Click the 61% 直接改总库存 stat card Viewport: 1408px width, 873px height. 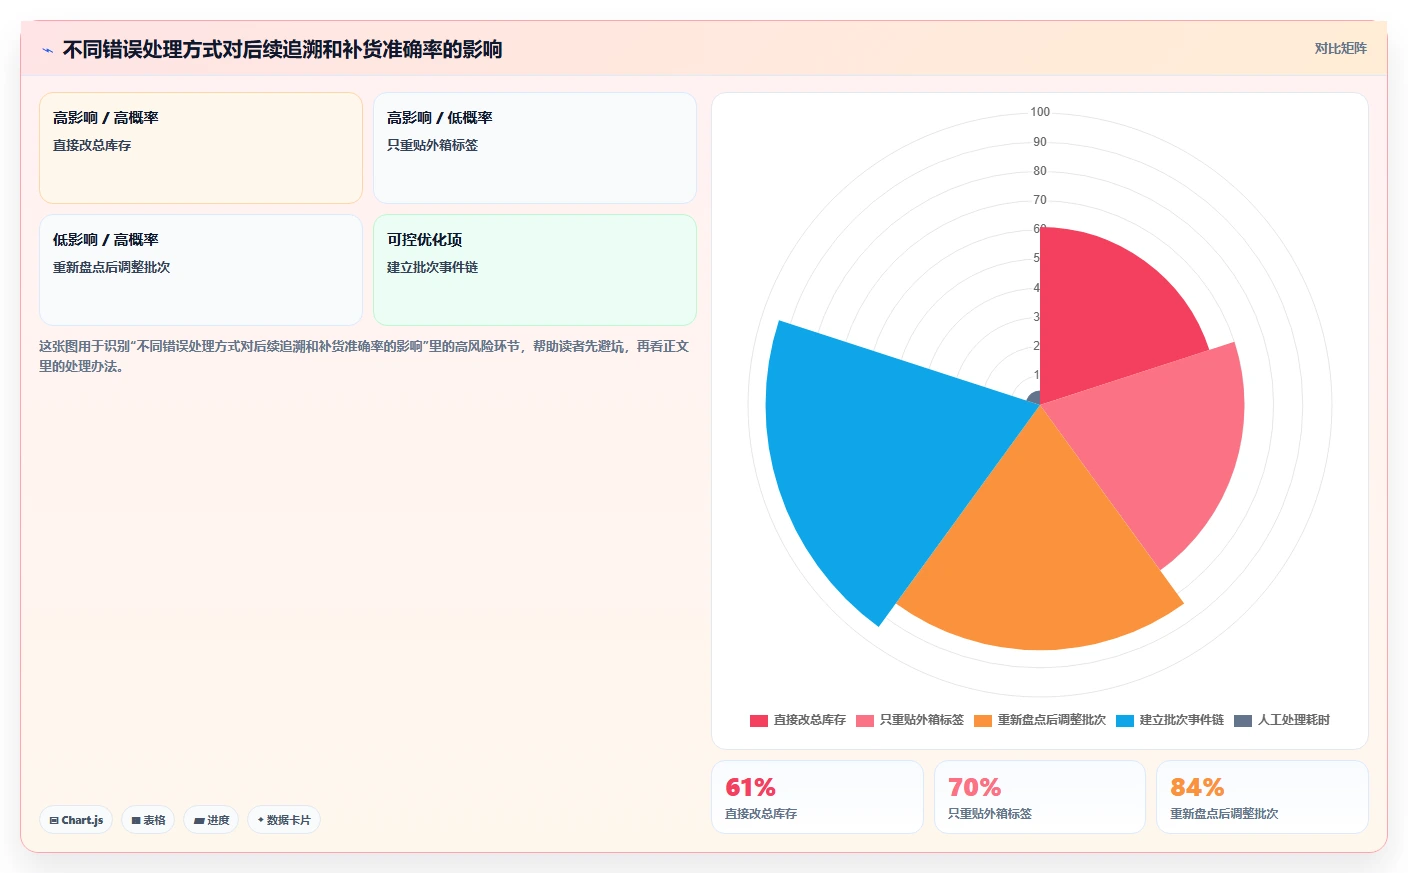click(x=817, y=797)
